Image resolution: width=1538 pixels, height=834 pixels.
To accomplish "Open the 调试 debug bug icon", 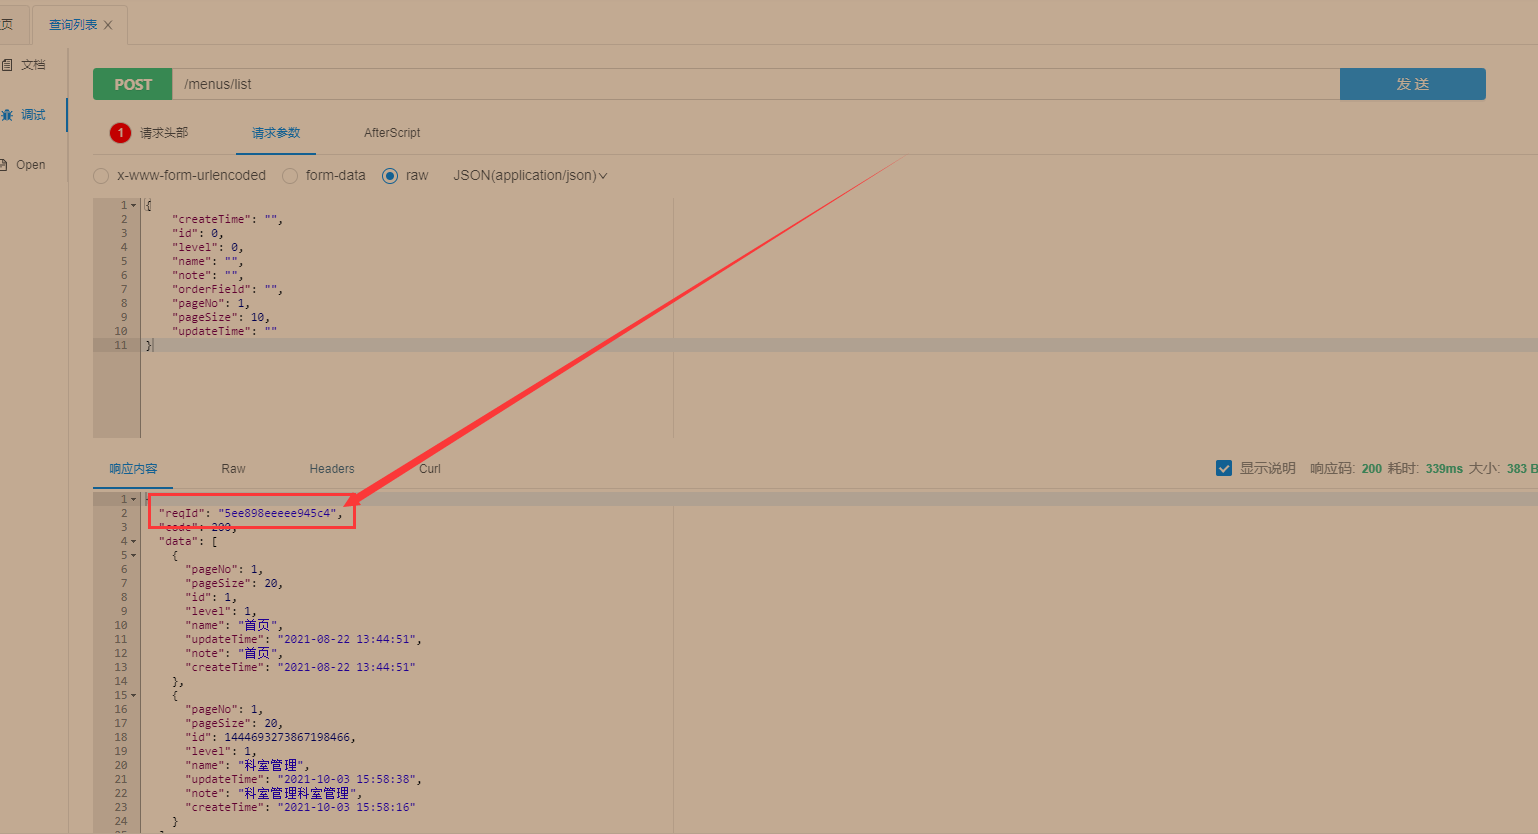I will pos(7,115).
